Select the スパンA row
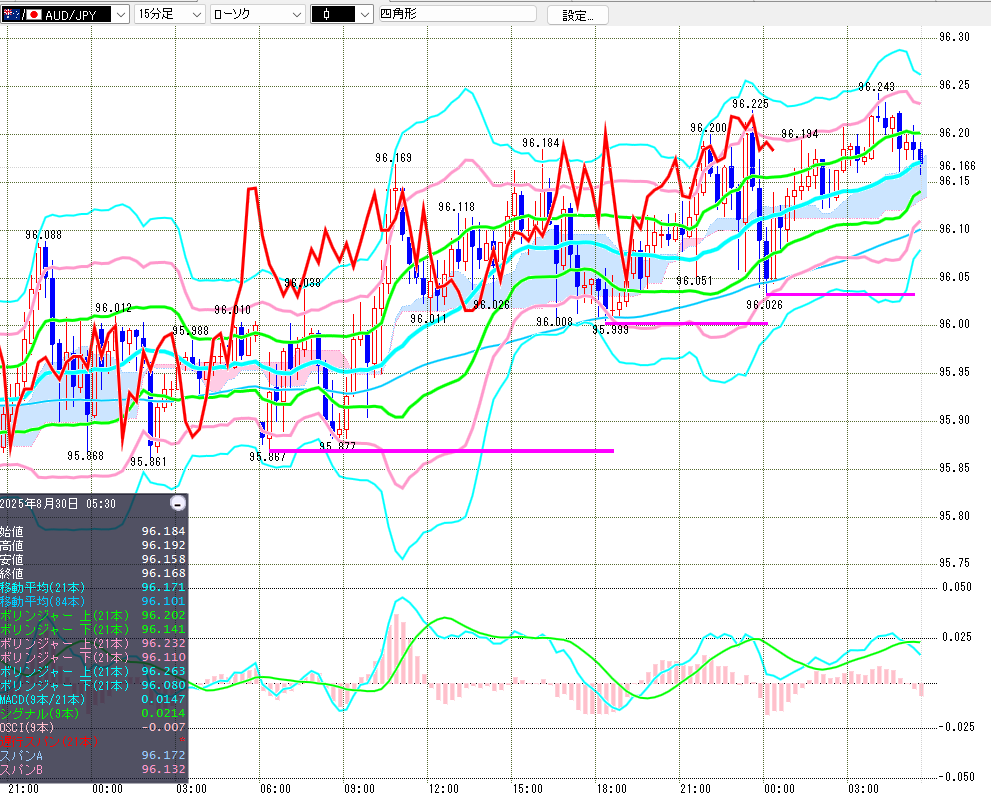 pyautogui.click(x=94, y=755)
